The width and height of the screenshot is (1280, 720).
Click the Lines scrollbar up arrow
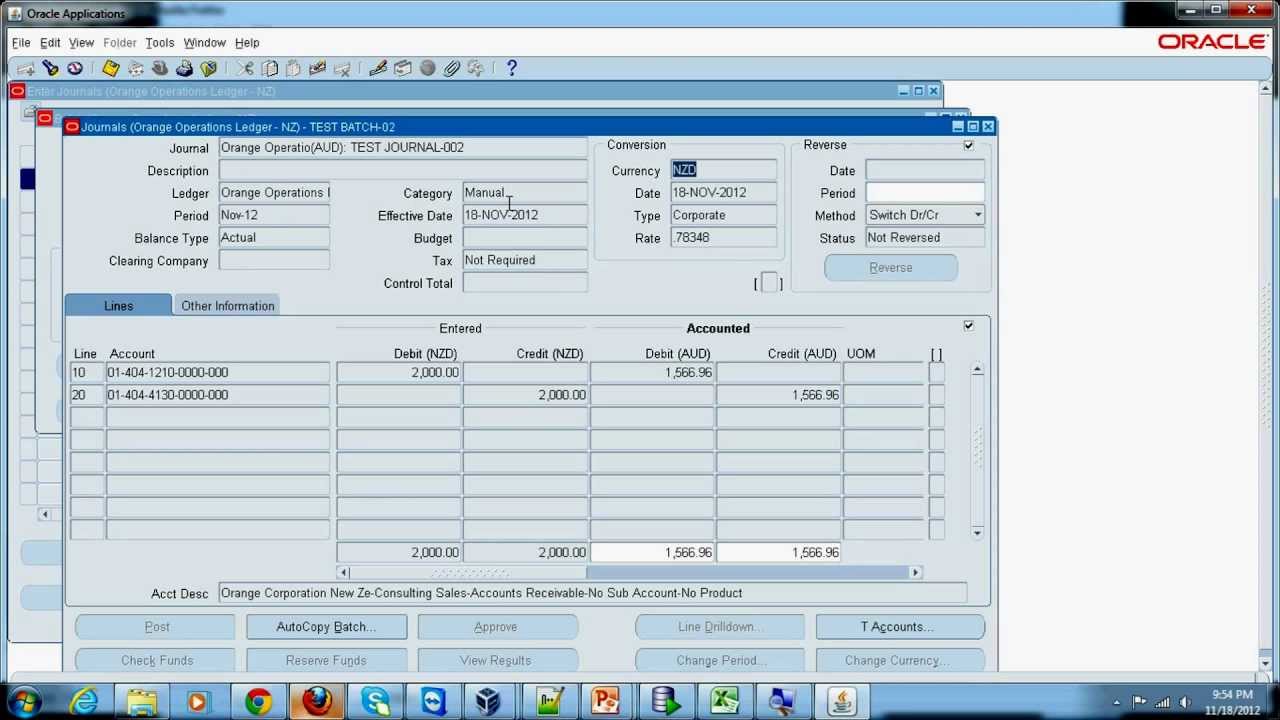(x=977, y=370)
